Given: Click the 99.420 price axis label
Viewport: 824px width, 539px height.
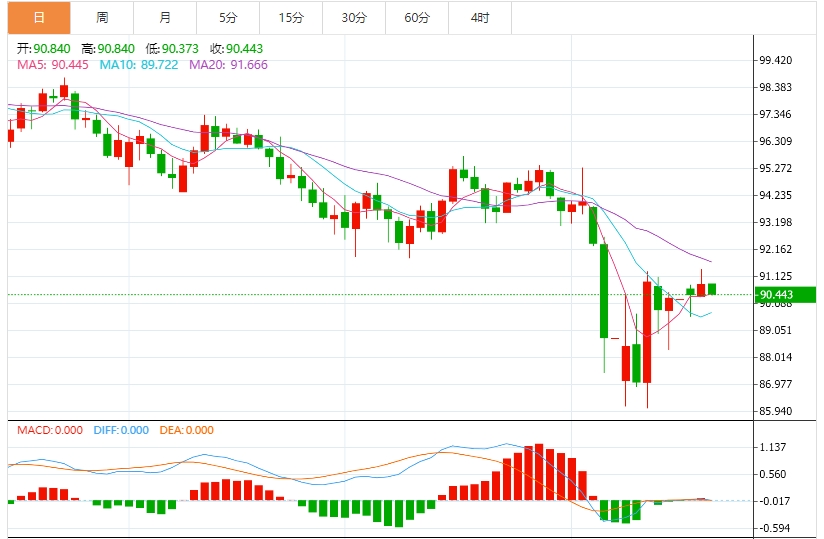Looking at the screenshot, I should (x=776, y=60).
